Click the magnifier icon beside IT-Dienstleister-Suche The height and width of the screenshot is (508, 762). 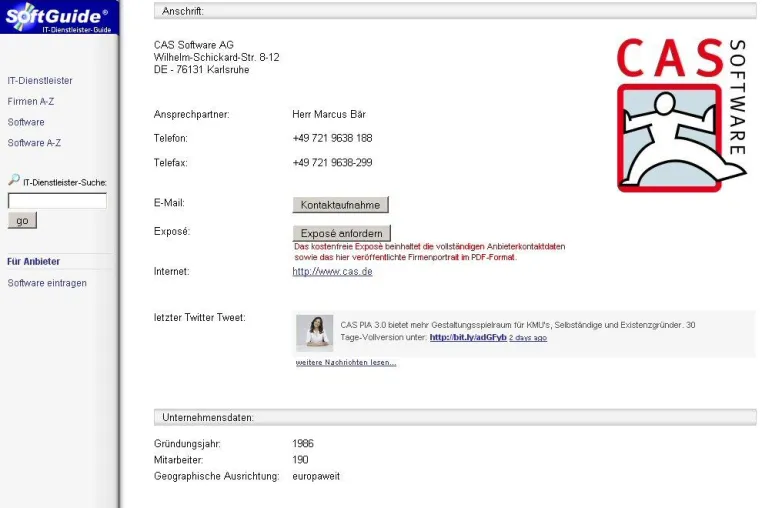pos(14,180)
